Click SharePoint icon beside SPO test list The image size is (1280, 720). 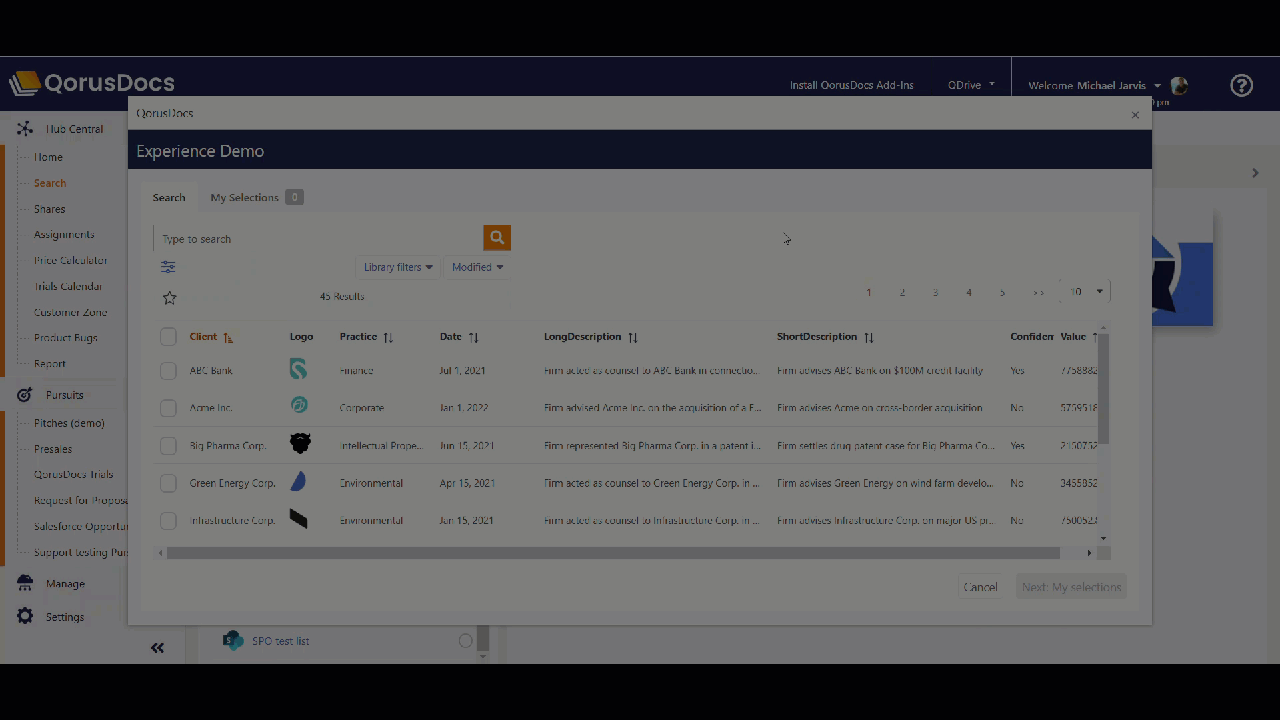tap(233, 640)
